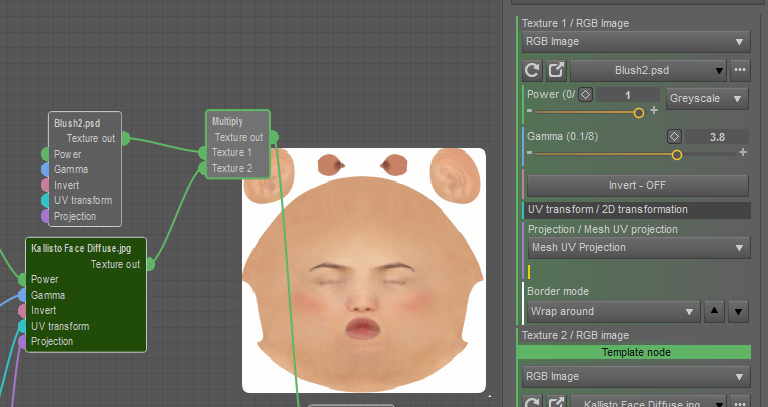Click the Gamma value field showing 3.8

[717, 137]
